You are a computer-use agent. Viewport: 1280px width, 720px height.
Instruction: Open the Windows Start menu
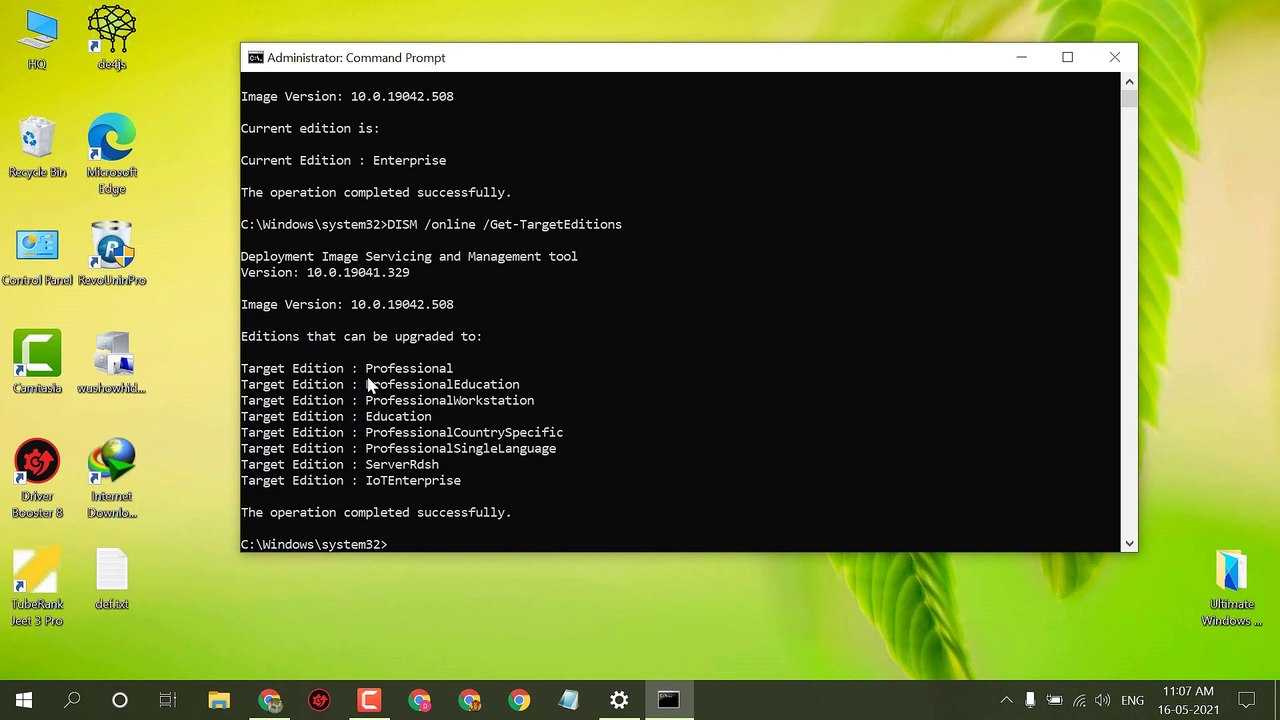24,700
